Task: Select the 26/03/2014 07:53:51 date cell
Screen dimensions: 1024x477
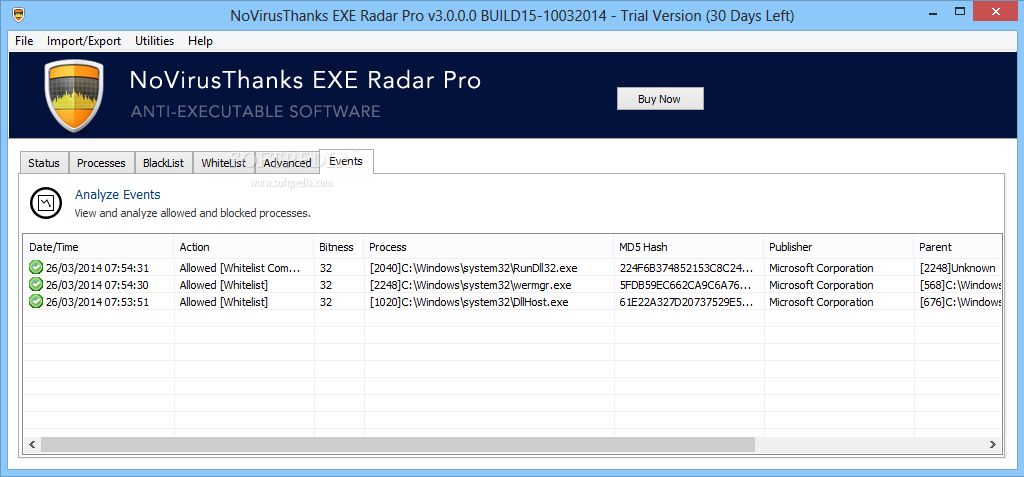Action: [97, 302]
